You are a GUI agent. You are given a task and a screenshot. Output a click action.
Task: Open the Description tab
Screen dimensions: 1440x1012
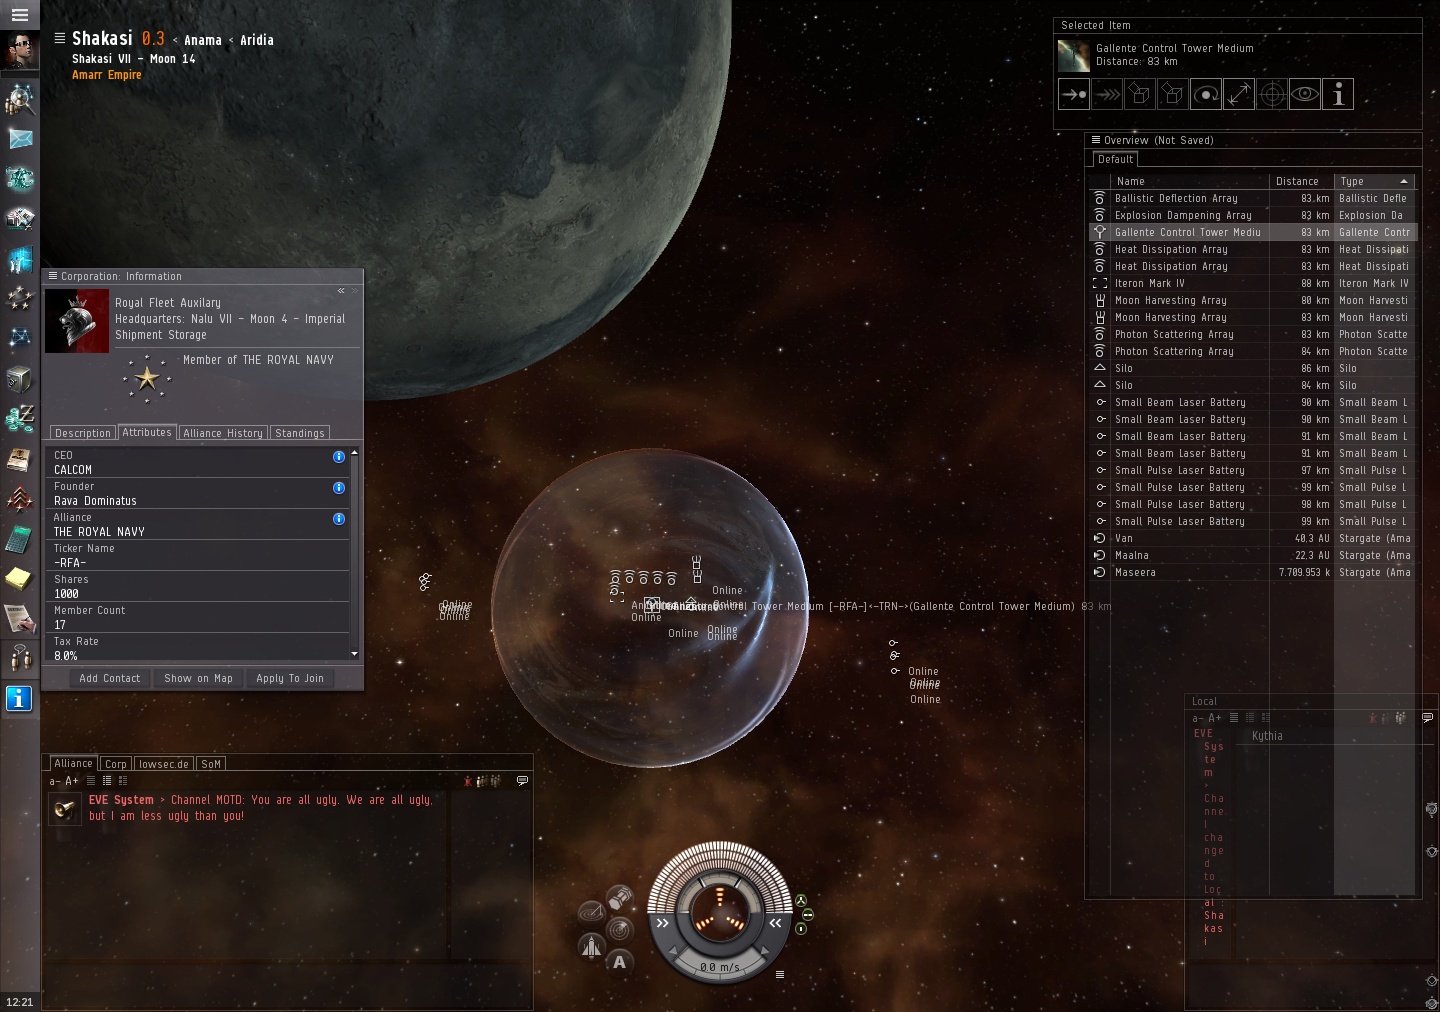coord(83,433)
